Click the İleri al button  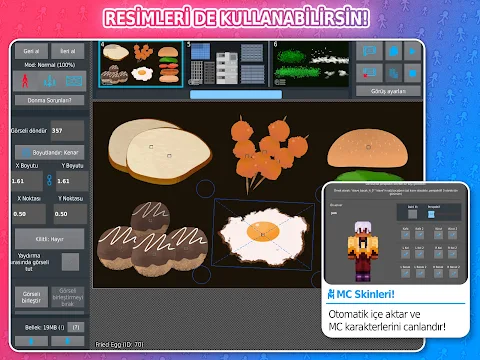[68, 51]
